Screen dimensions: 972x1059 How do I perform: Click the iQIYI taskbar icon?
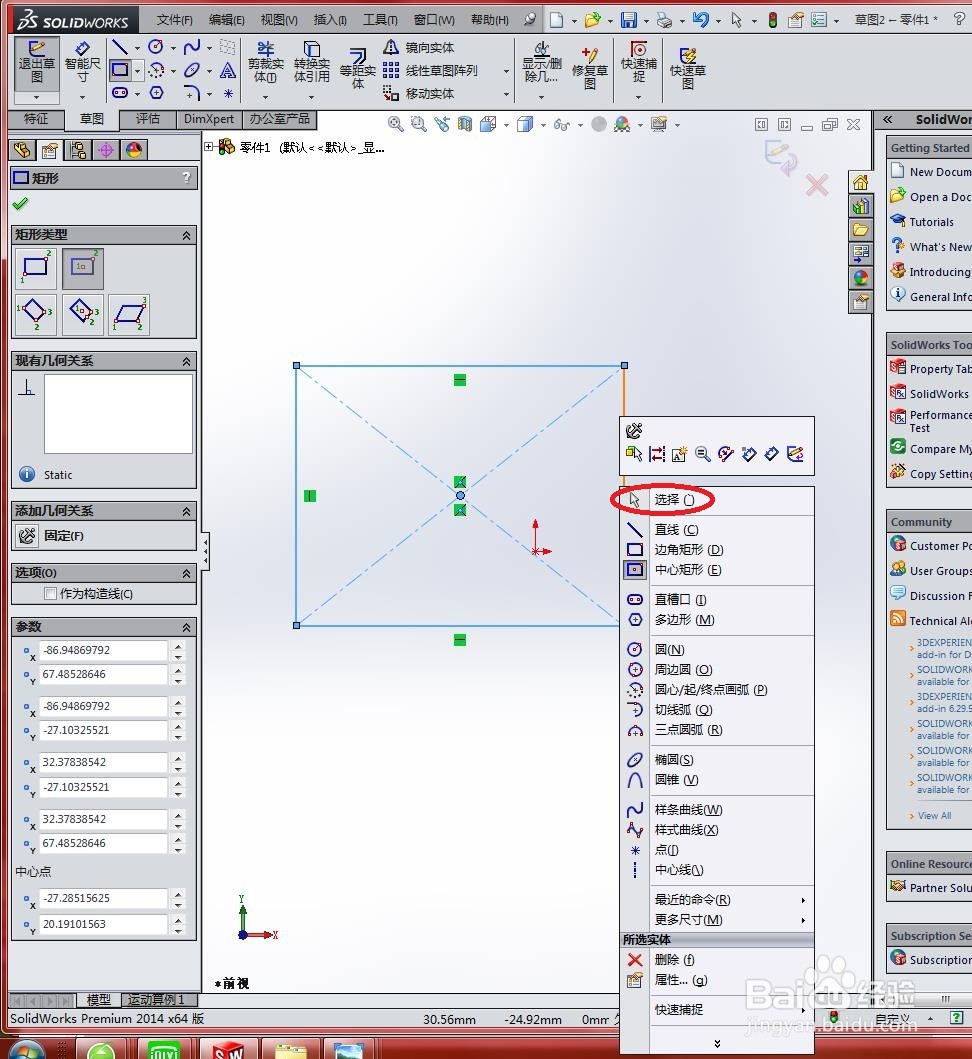point(165,1049)
